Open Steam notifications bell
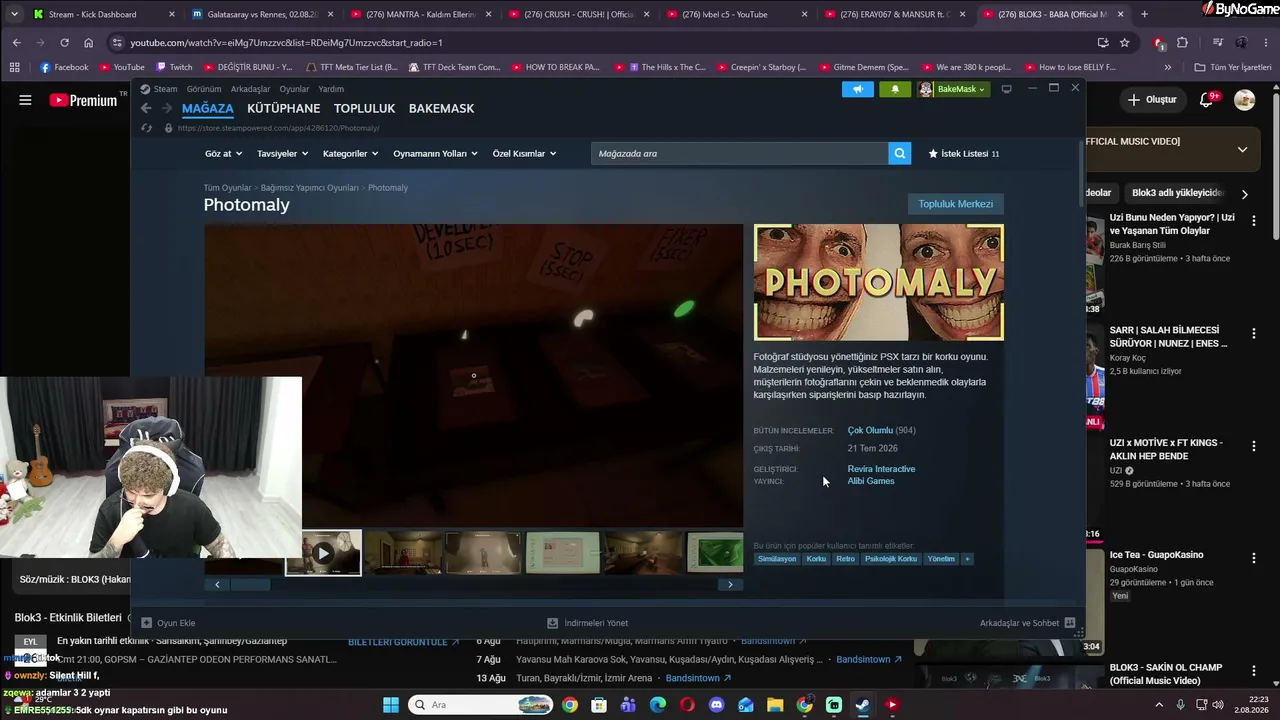The image size is (1280, 720). pyautogui.click(x=895, y=89)
